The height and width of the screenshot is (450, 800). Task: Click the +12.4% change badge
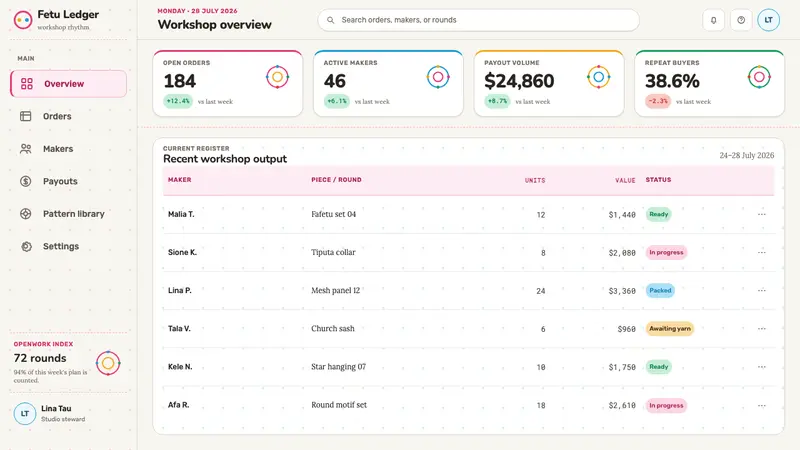click(178, 101)
